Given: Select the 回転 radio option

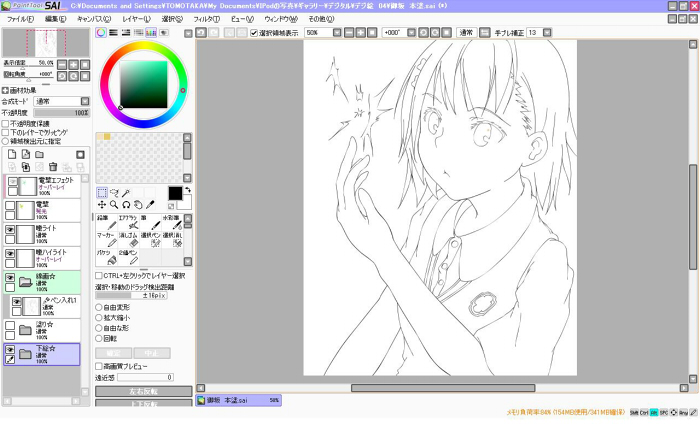Looking at the screenshot, I should 99,338.
